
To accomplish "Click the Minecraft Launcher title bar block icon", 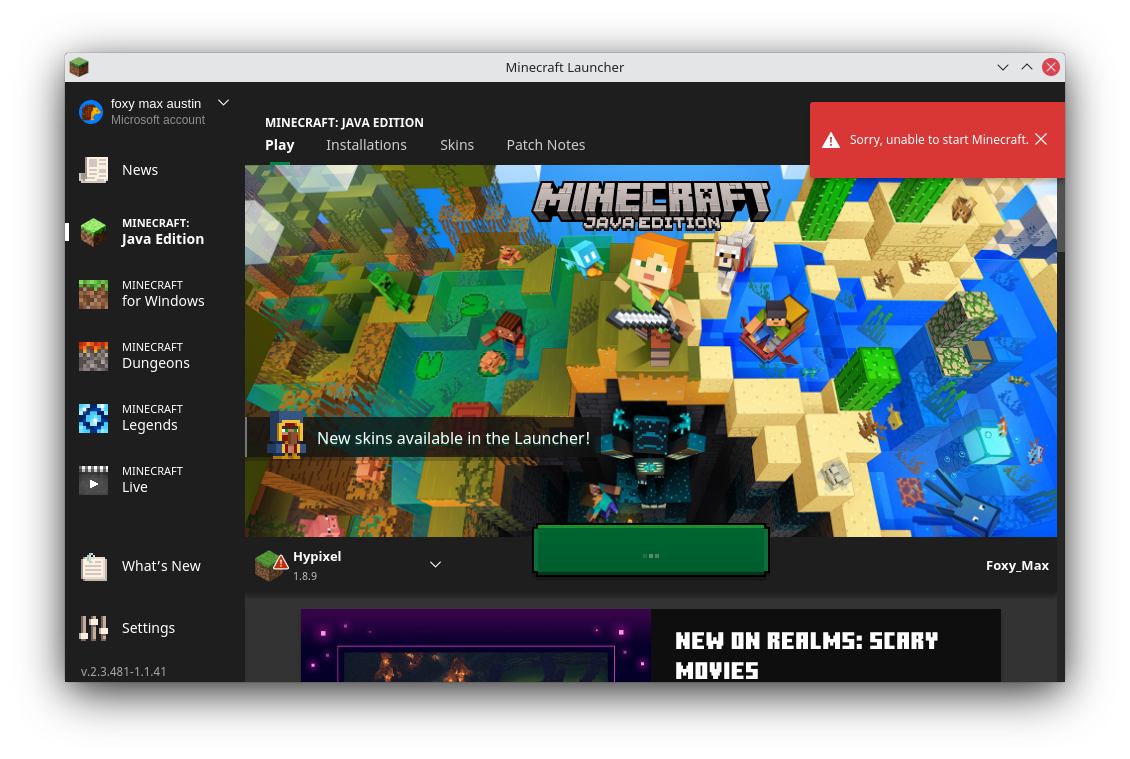I will pos(79,67).
